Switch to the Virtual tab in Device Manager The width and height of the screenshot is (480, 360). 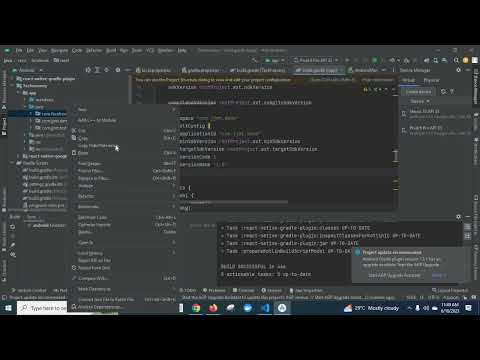click(408, 80)
